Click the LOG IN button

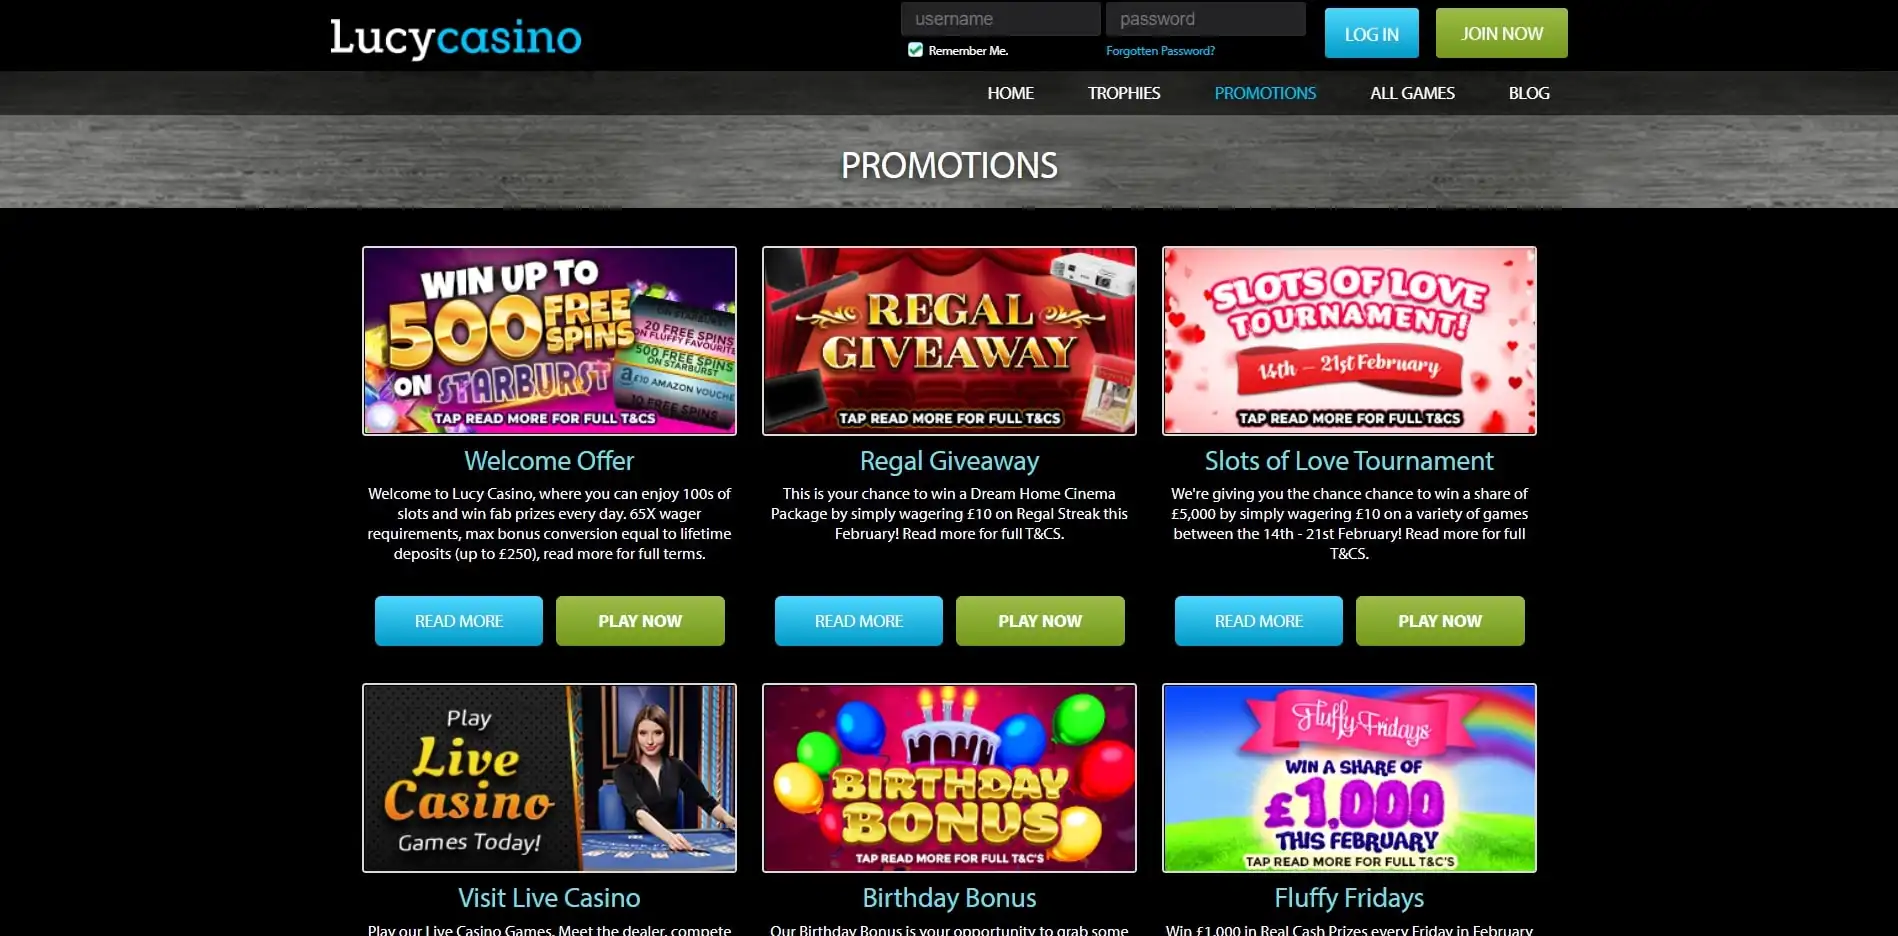(1371, 33)
